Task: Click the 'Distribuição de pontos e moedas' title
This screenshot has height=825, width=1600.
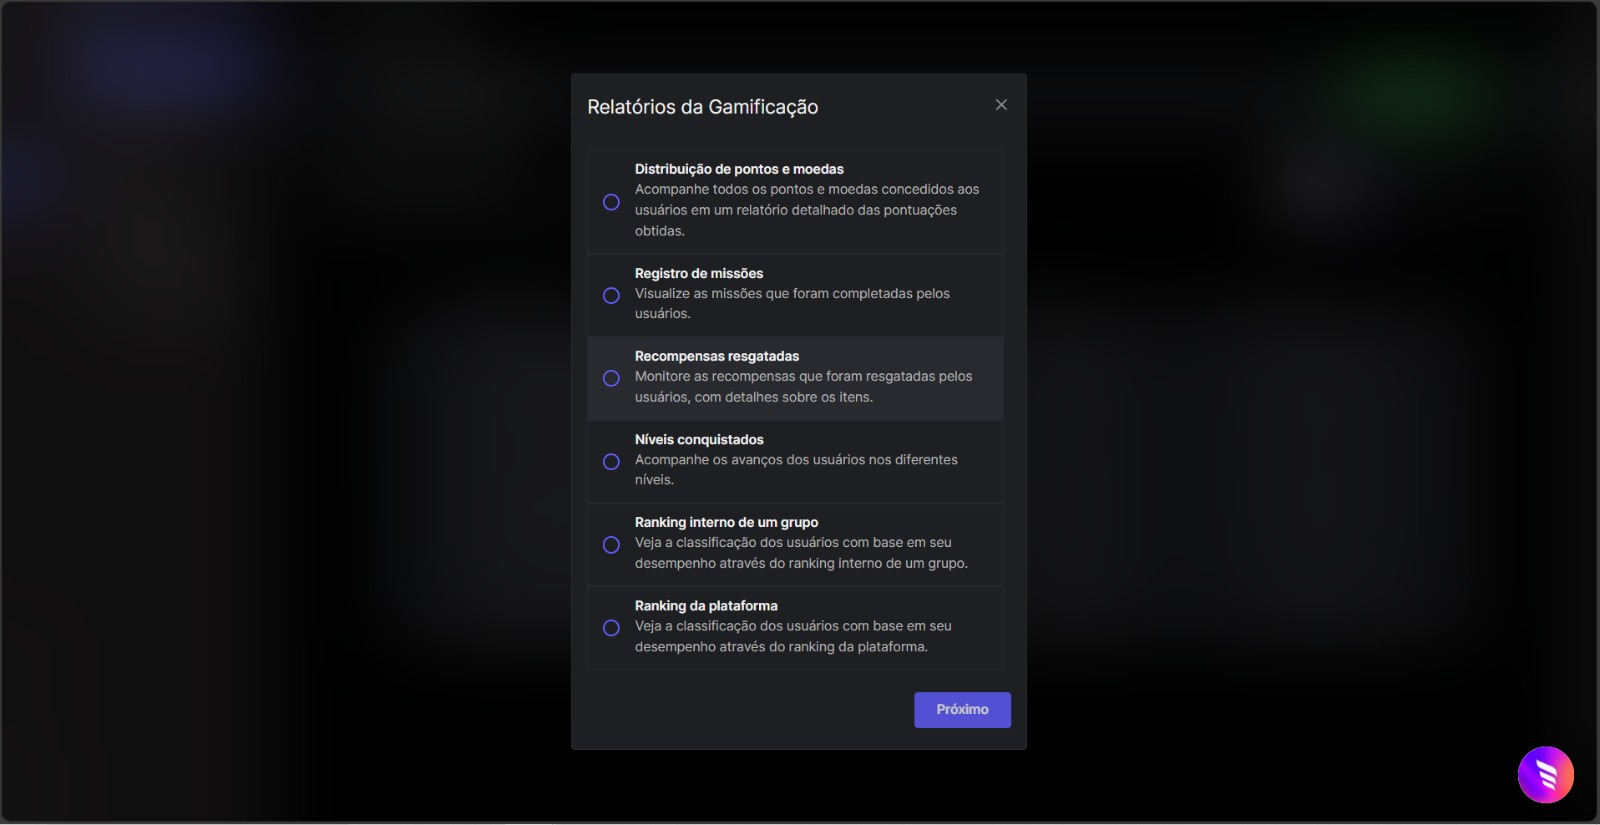Action: point(739,169)
